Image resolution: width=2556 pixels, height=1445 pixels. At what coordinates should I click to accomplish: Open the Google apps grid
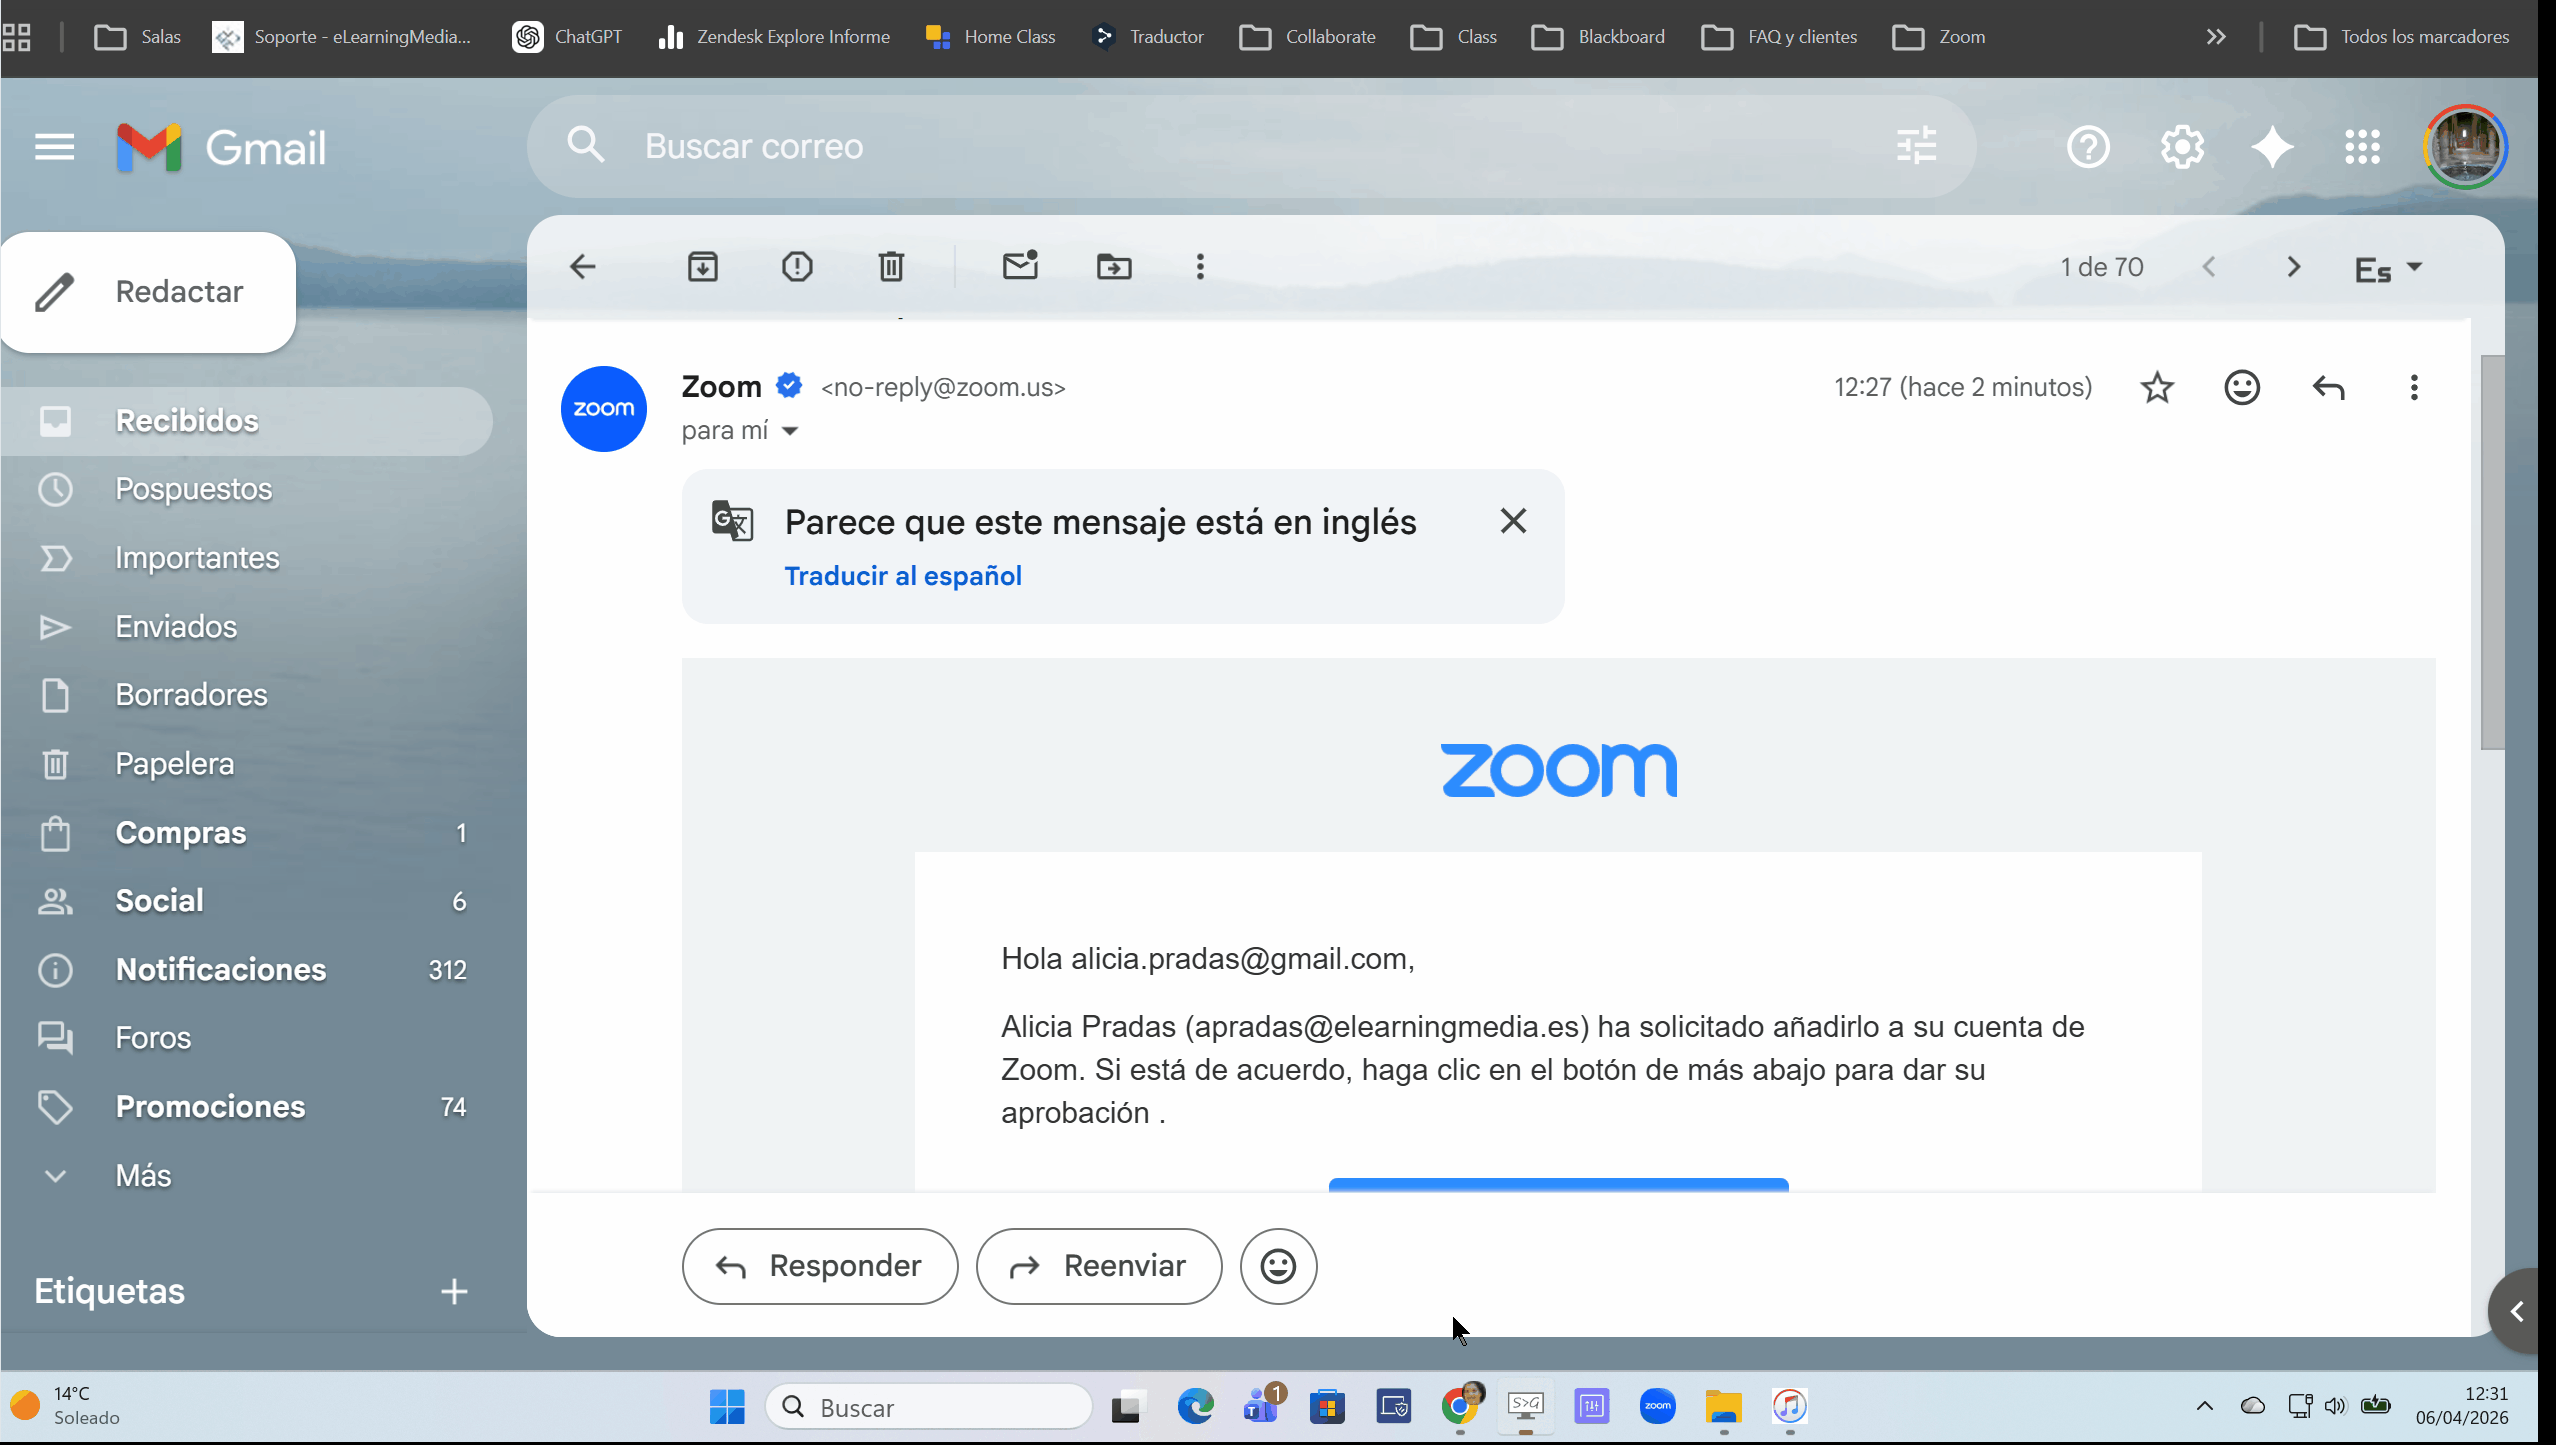coord(2362,147)
